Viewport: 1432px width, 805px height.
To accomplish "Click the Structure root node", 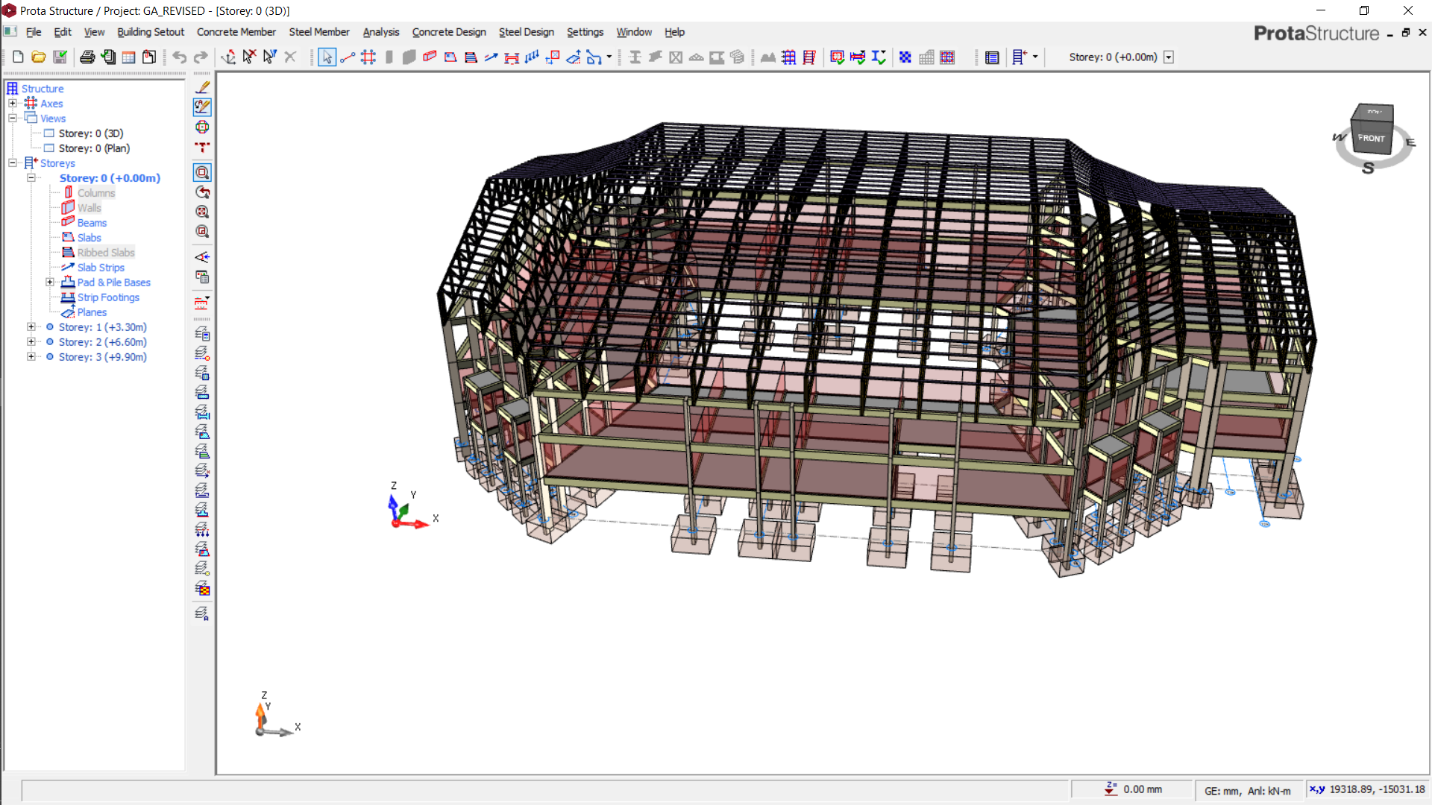I will click(x=42, y=89).
